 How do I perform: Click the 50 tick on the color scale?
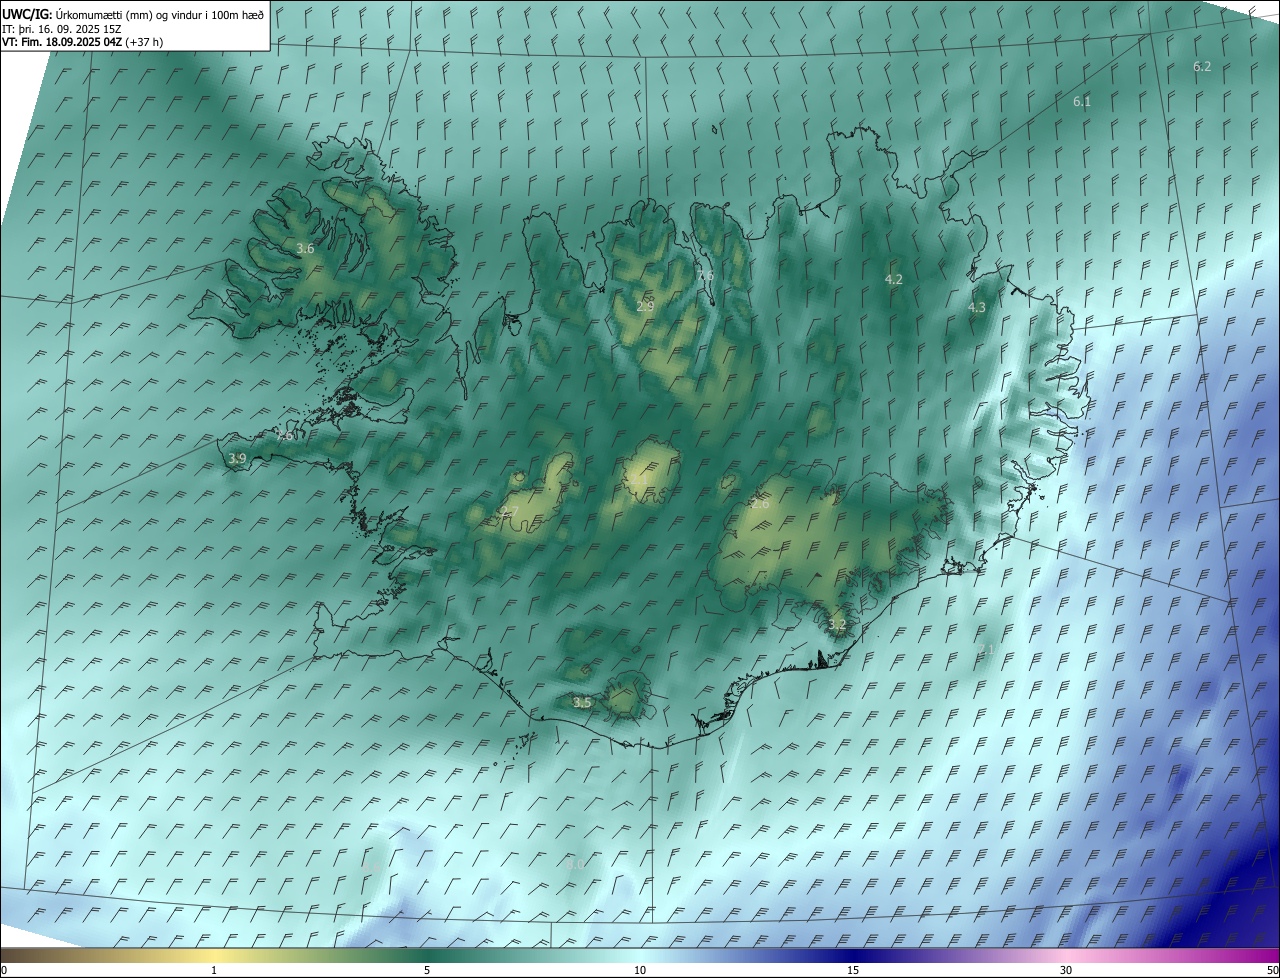[x=1272, y=970]
